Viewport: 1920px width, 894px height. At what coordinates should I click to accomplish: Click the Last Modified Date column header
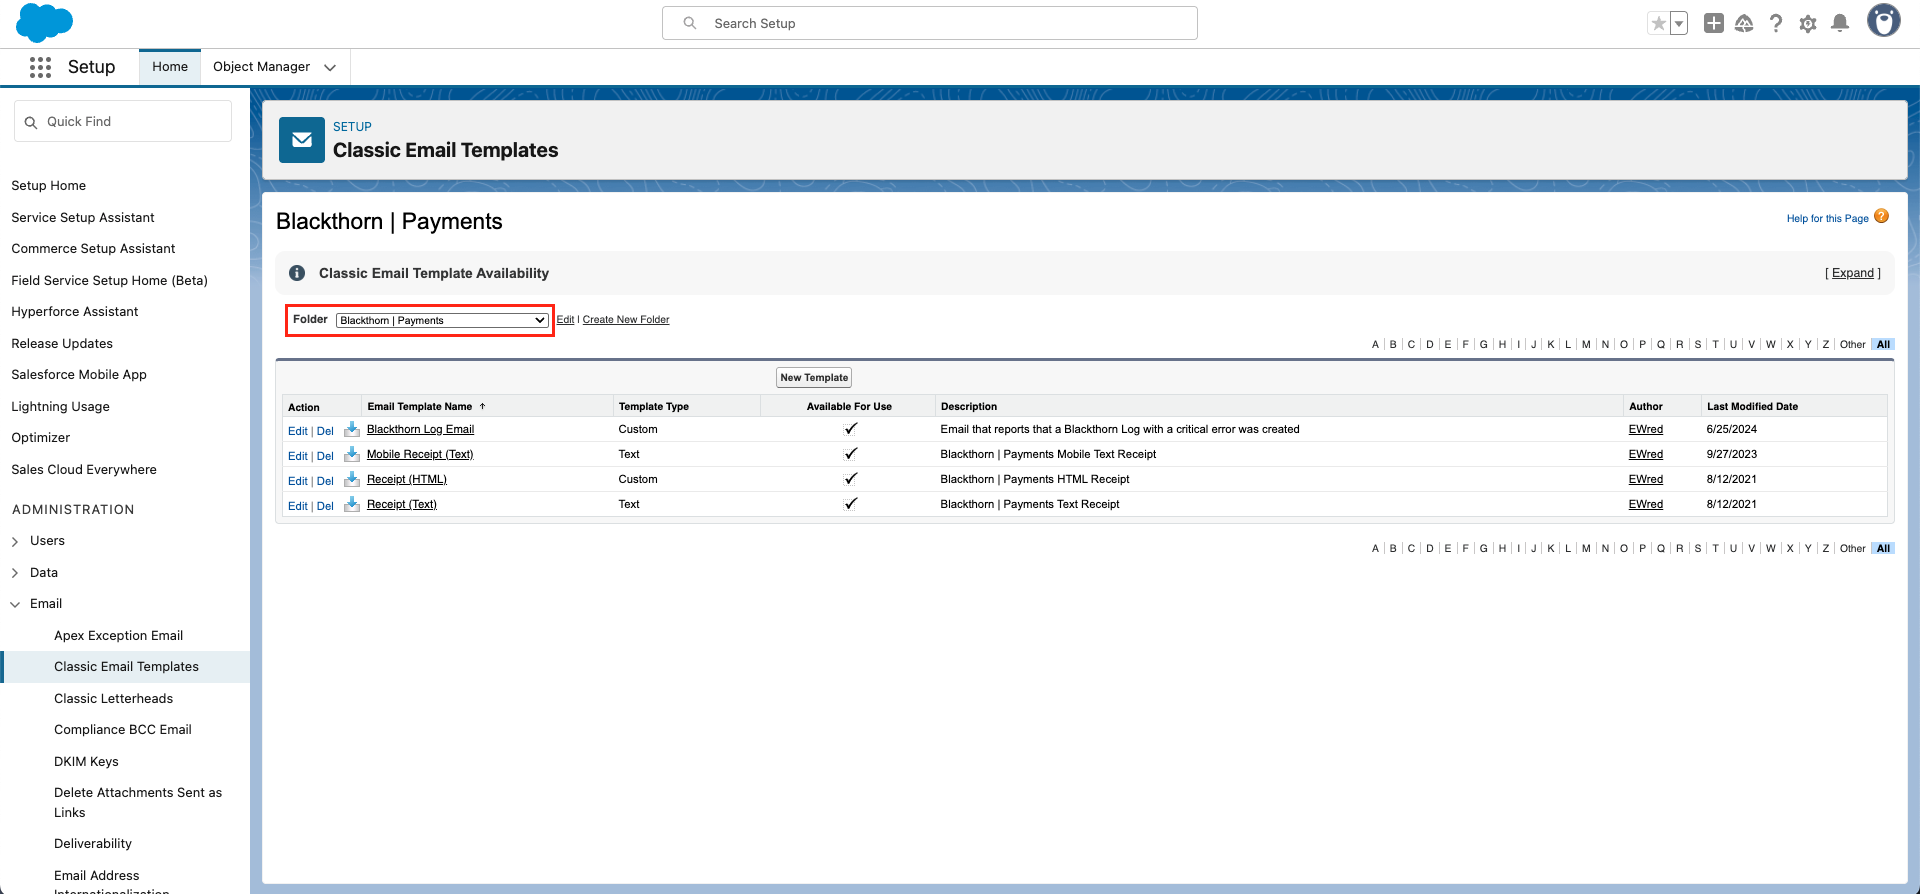[1752, 406]
